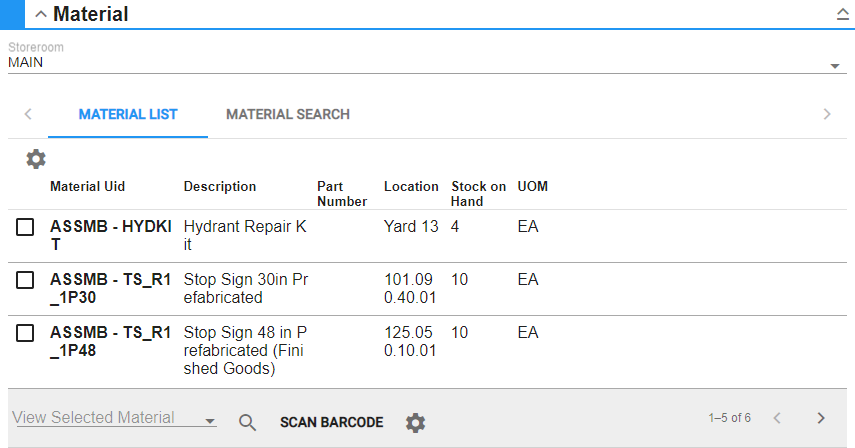
Task: Select the Material List tab
Action: (128, 114)
